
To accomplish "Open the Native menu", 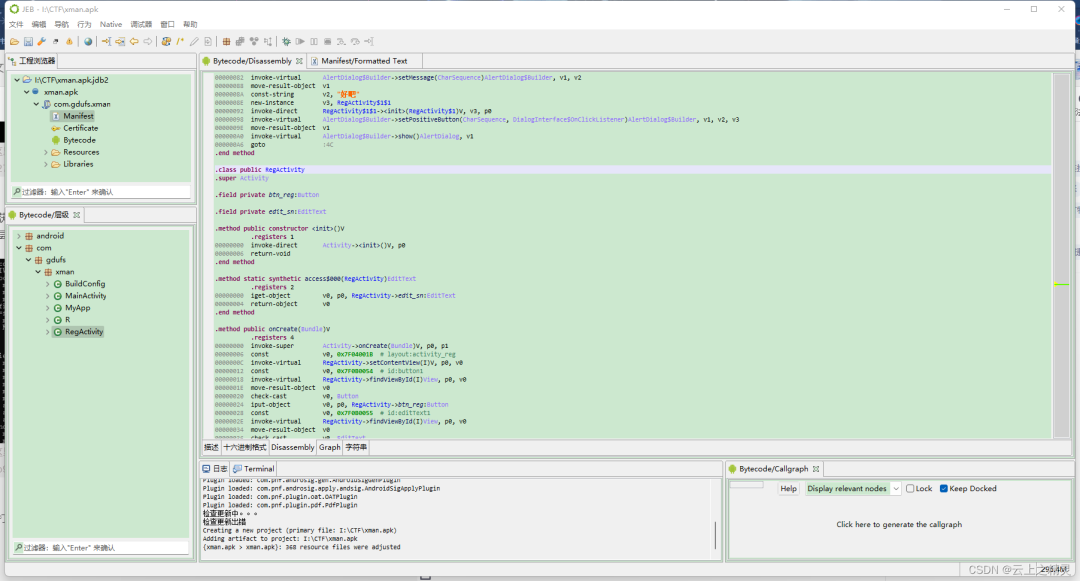I will tap(111, 24).
